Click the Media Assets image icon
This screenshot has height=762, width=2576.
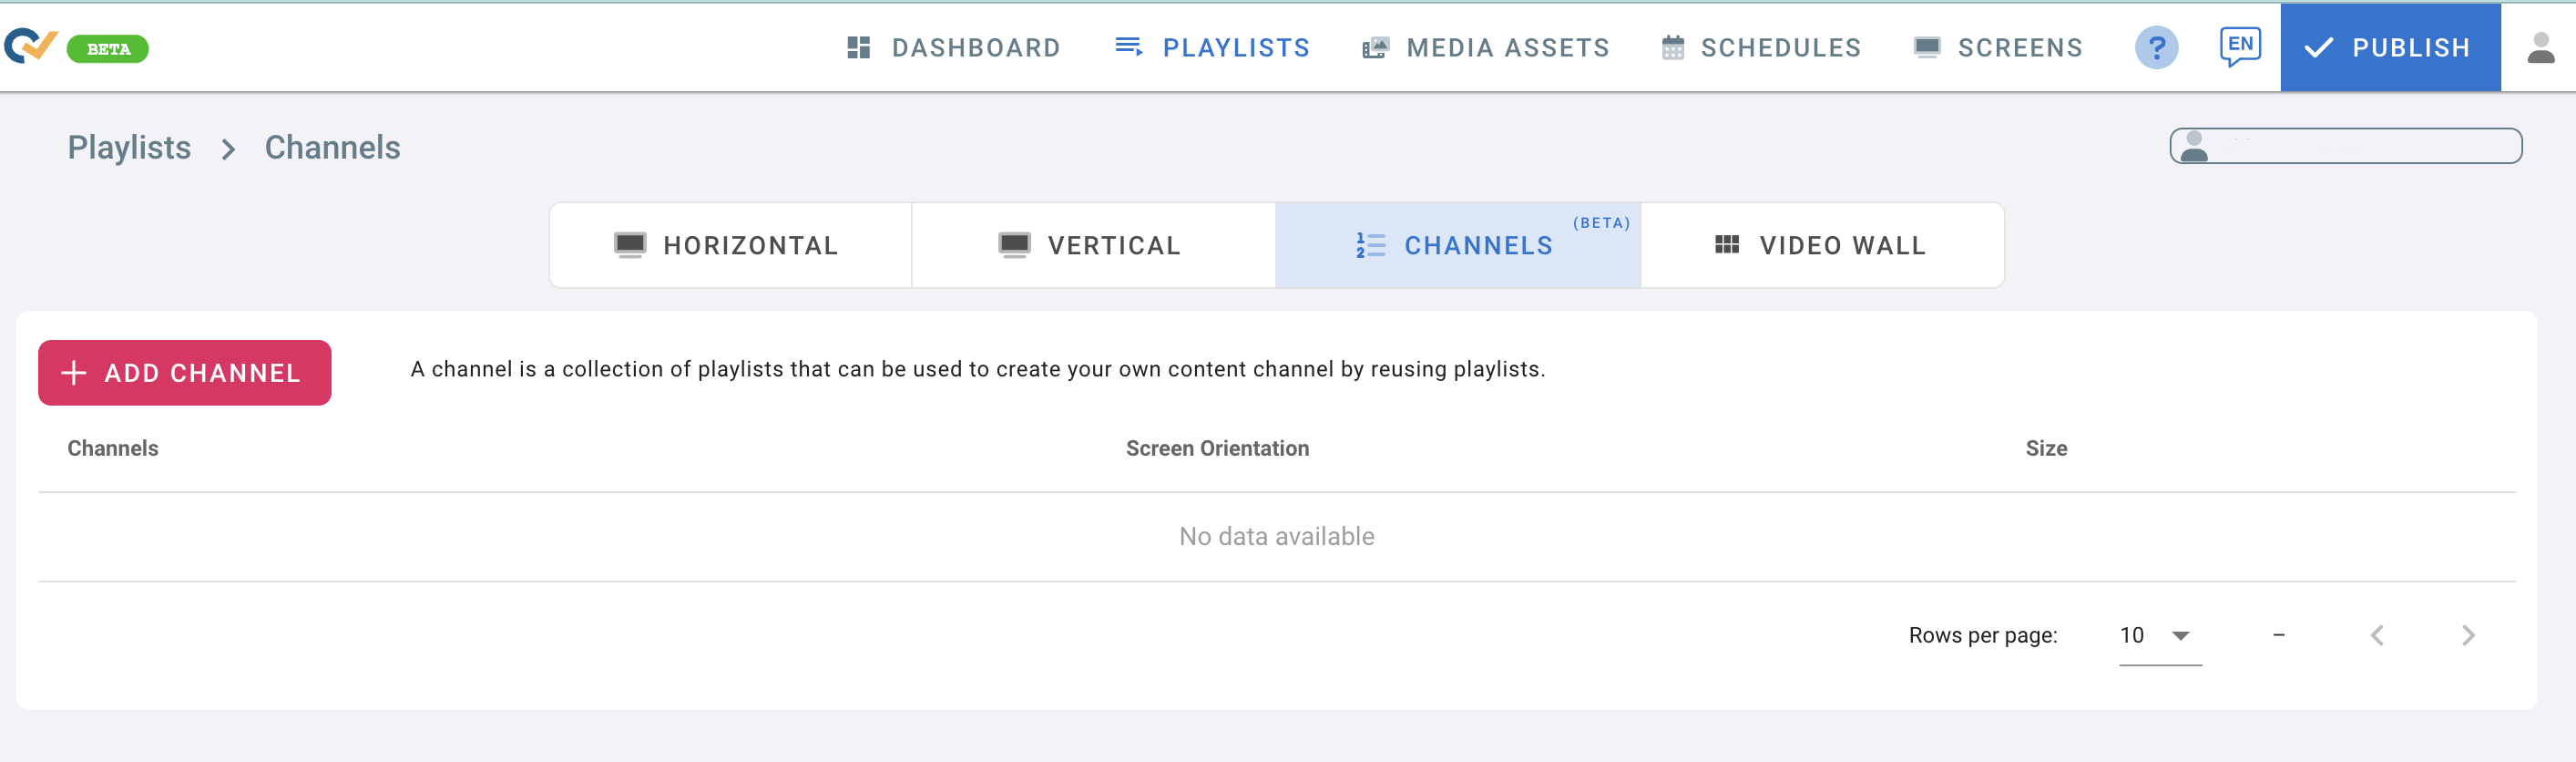click(x=1375, y=47)
